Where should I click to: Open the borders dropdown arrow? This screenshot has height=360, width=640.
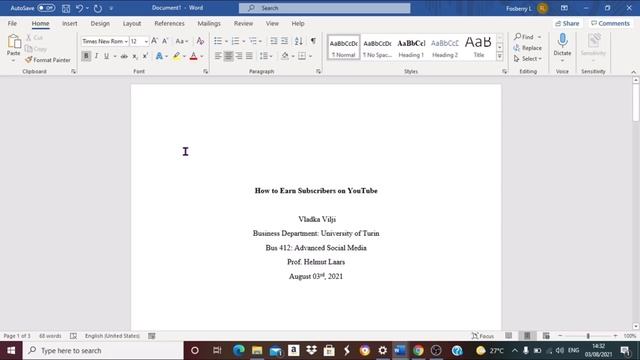click(x=311, y=56)
